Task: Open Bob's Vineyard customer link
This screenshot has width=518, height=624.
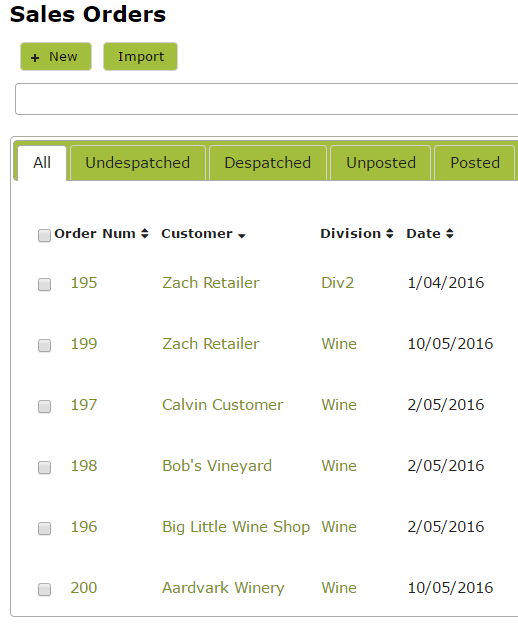Action: [x=217, y=466]
